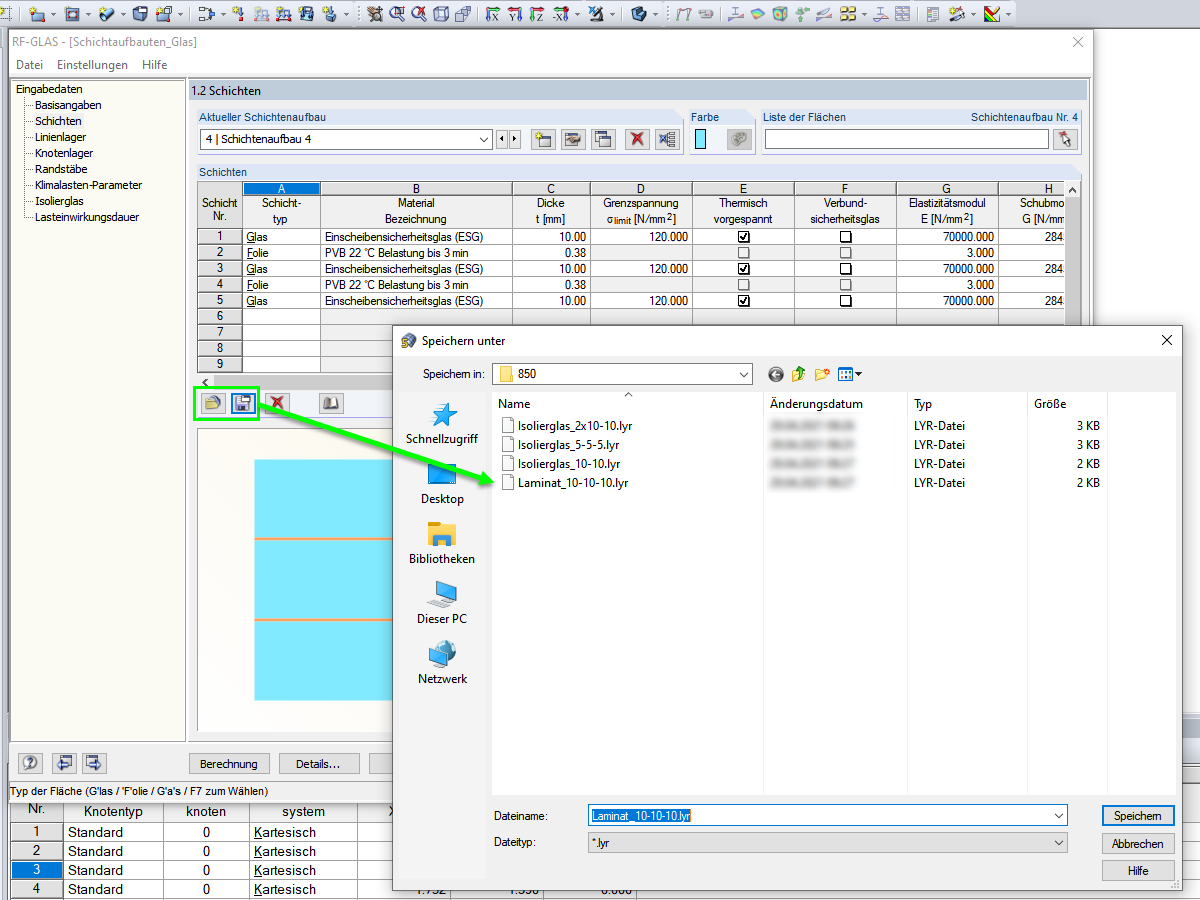Click the create new folder icon in dialog
This screenshot has width=1200, height=900.
[822, 374]
